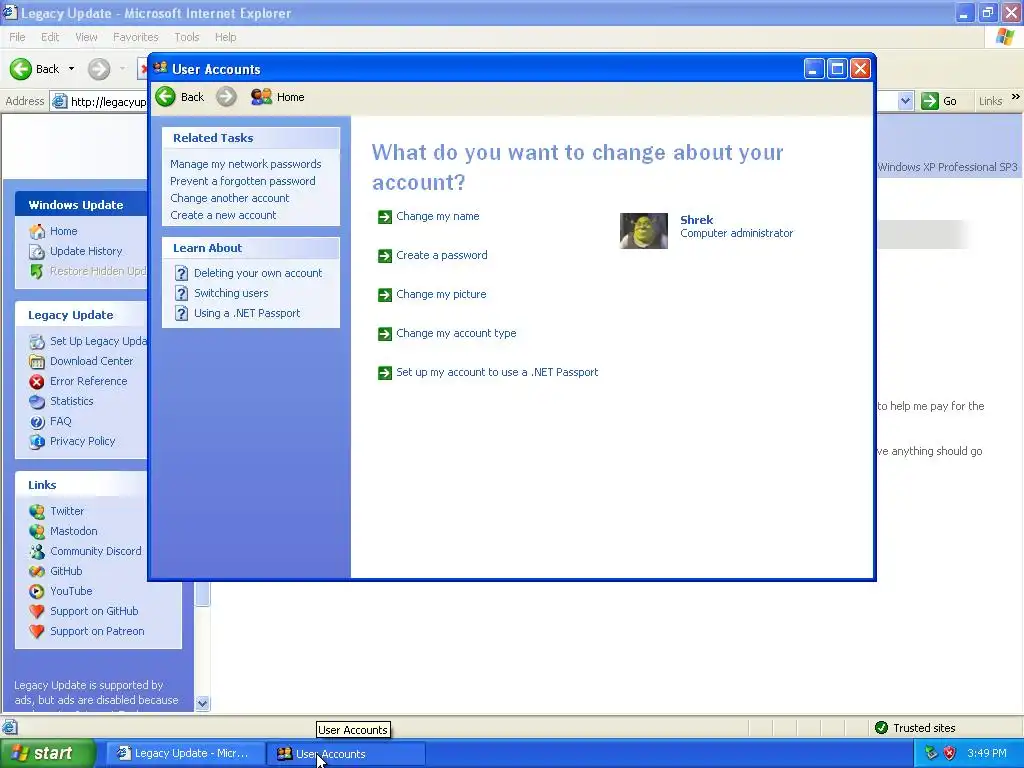Click the Manage my network passwords link

point(246,164)
